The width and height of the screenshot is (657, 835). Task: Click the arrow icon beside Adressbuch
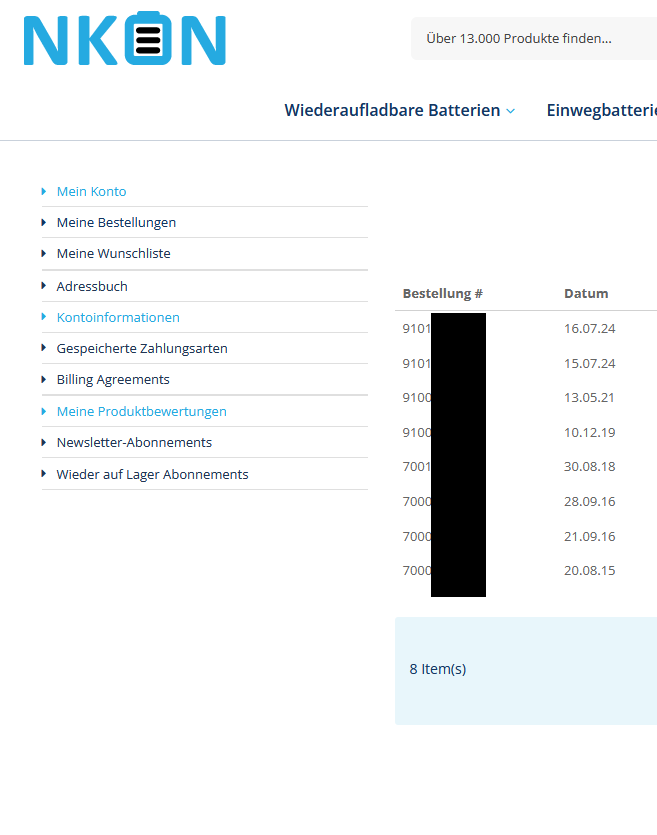(44, 286)
